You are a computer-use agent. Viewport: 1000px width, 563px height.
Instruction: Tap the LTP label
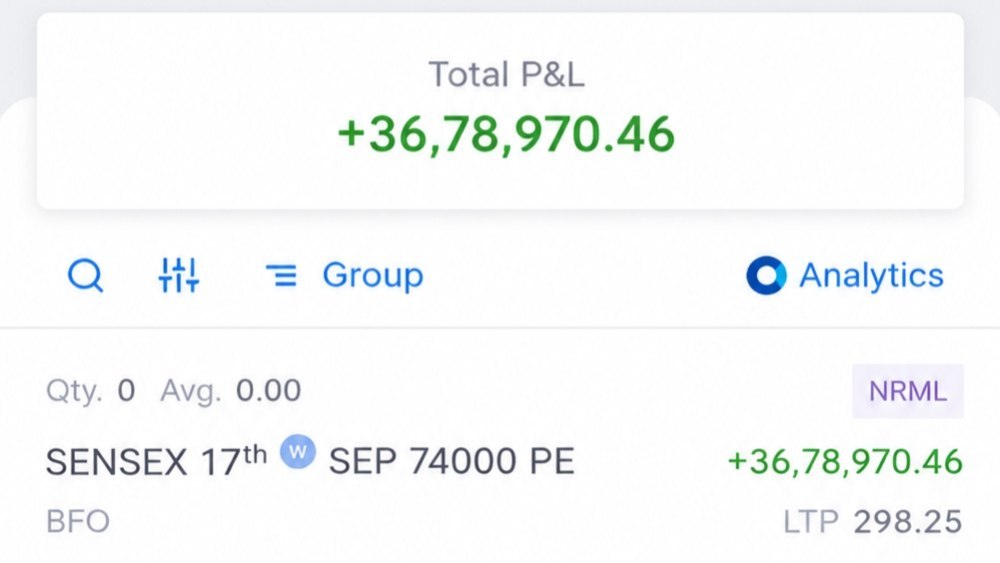coord(811,522)
